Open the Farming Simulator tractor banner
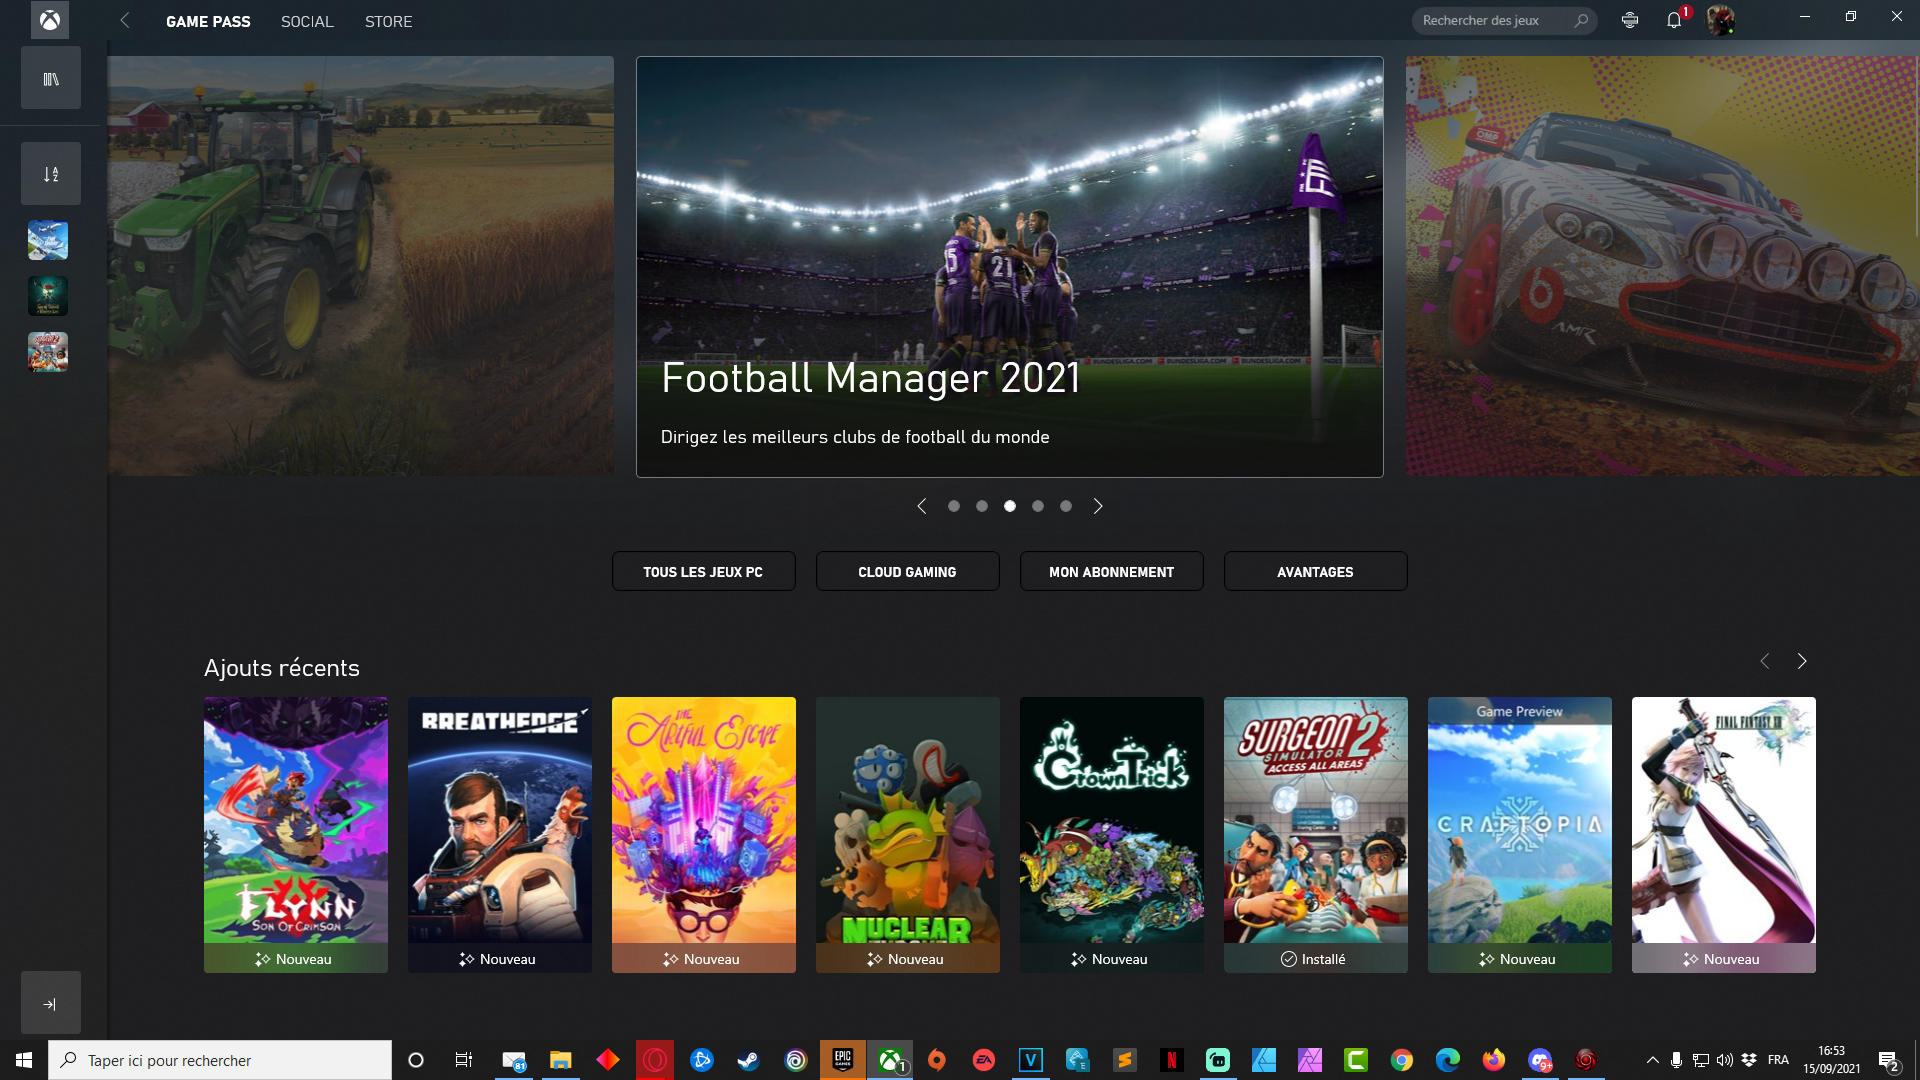Screen dimensions: 1920x1080 click(x=361, y=266)
